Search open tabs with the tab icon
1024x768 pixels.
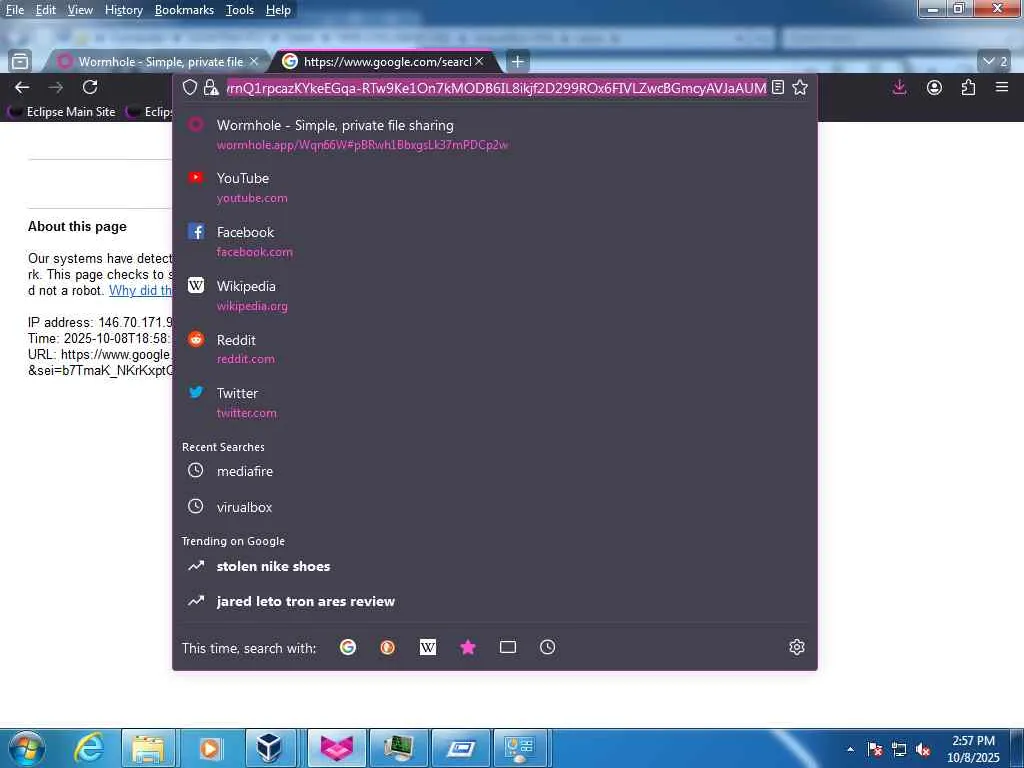(508, 647)
